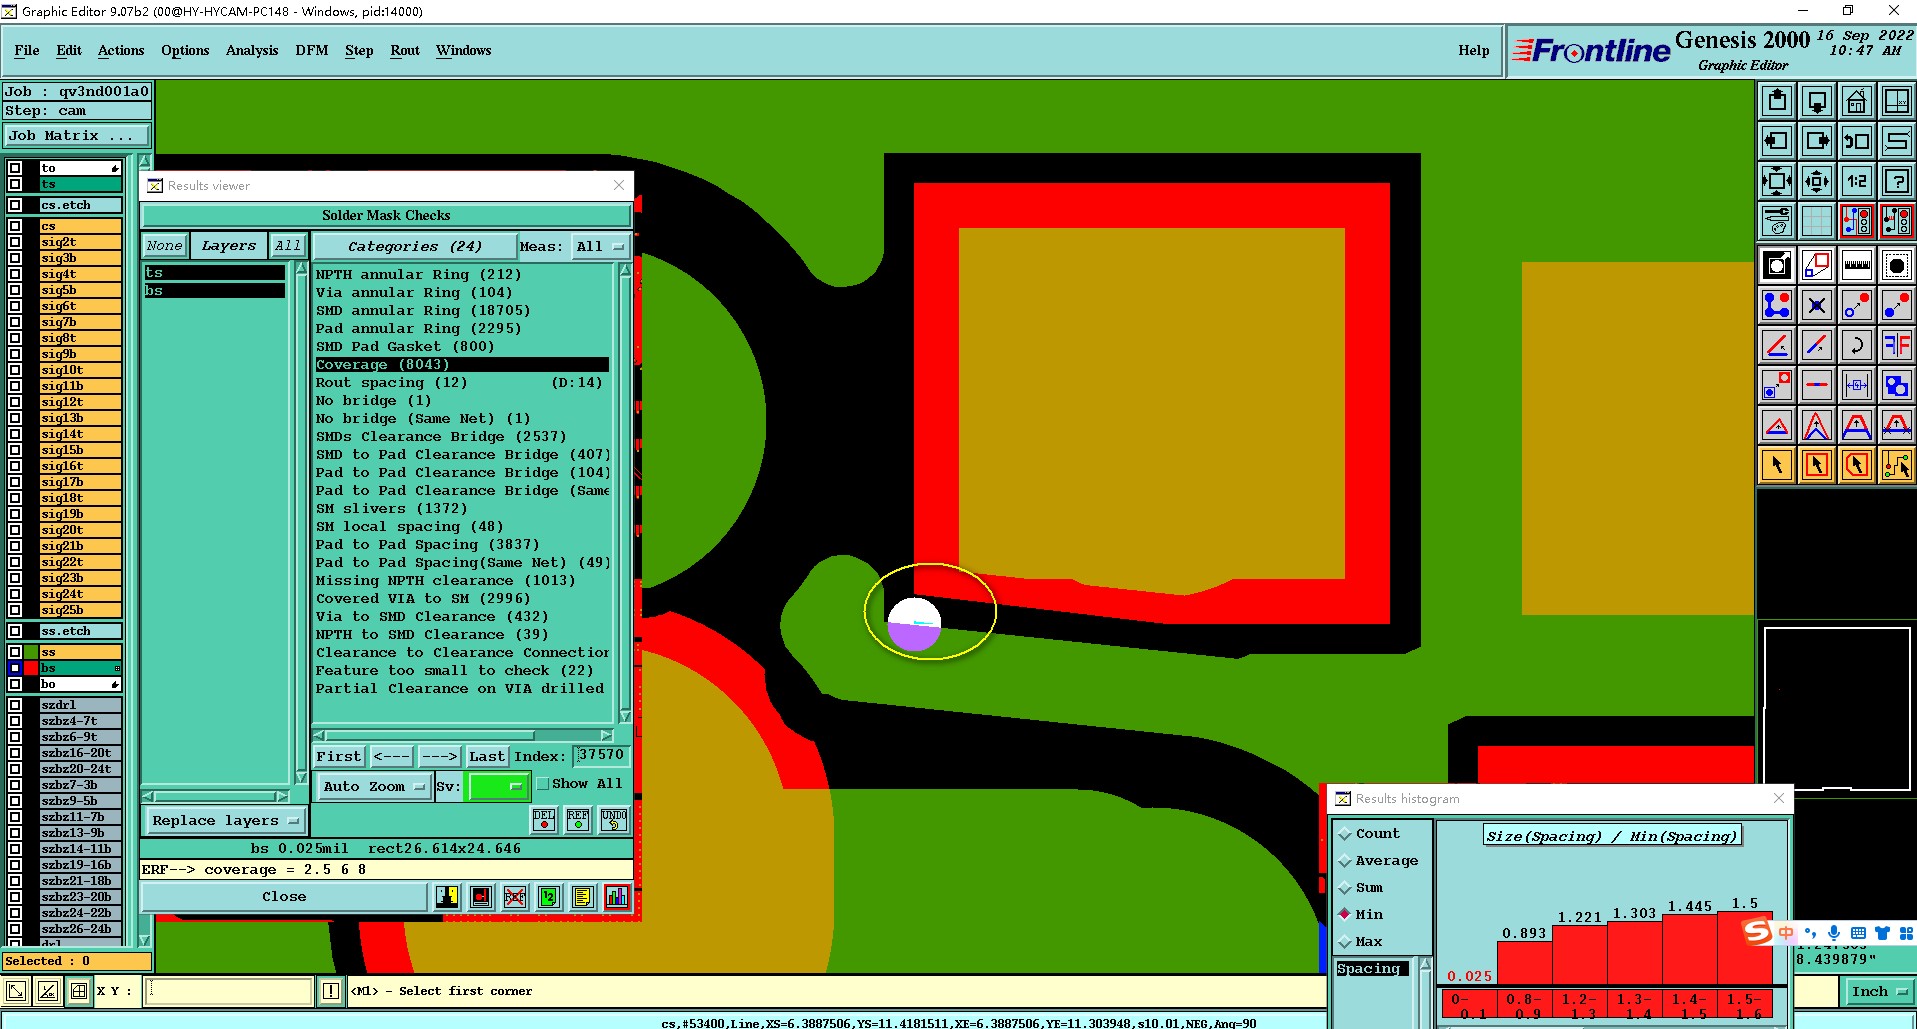The height and width of the screenshot is (1029, 1917).
Task: Go to the next result arrow button
Action: [x=439, y=757]
